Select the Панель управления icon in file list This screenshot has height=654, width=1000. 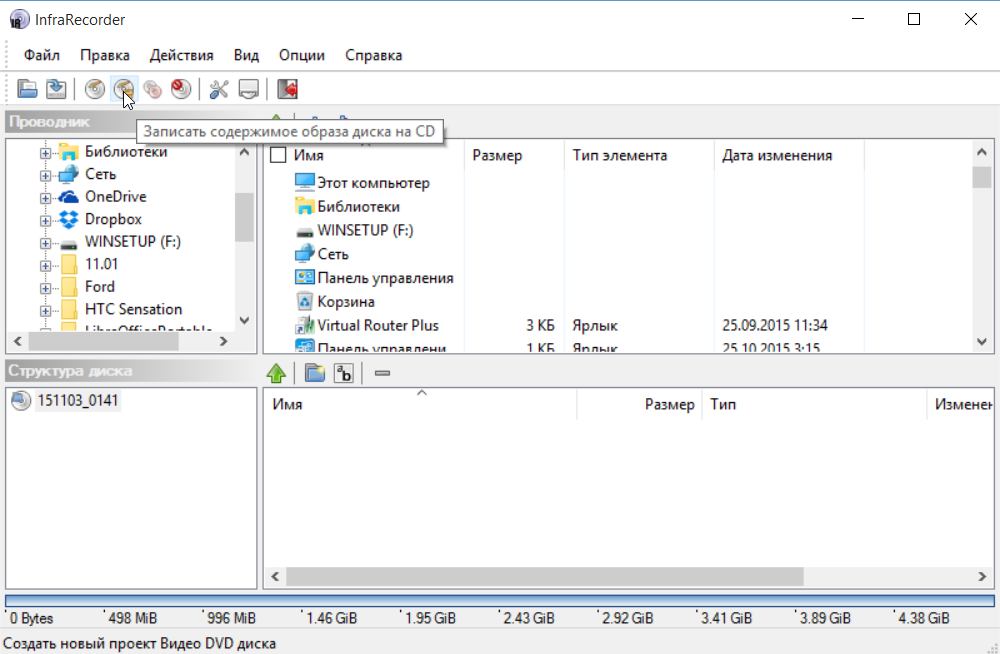click(x=305, y=278)
